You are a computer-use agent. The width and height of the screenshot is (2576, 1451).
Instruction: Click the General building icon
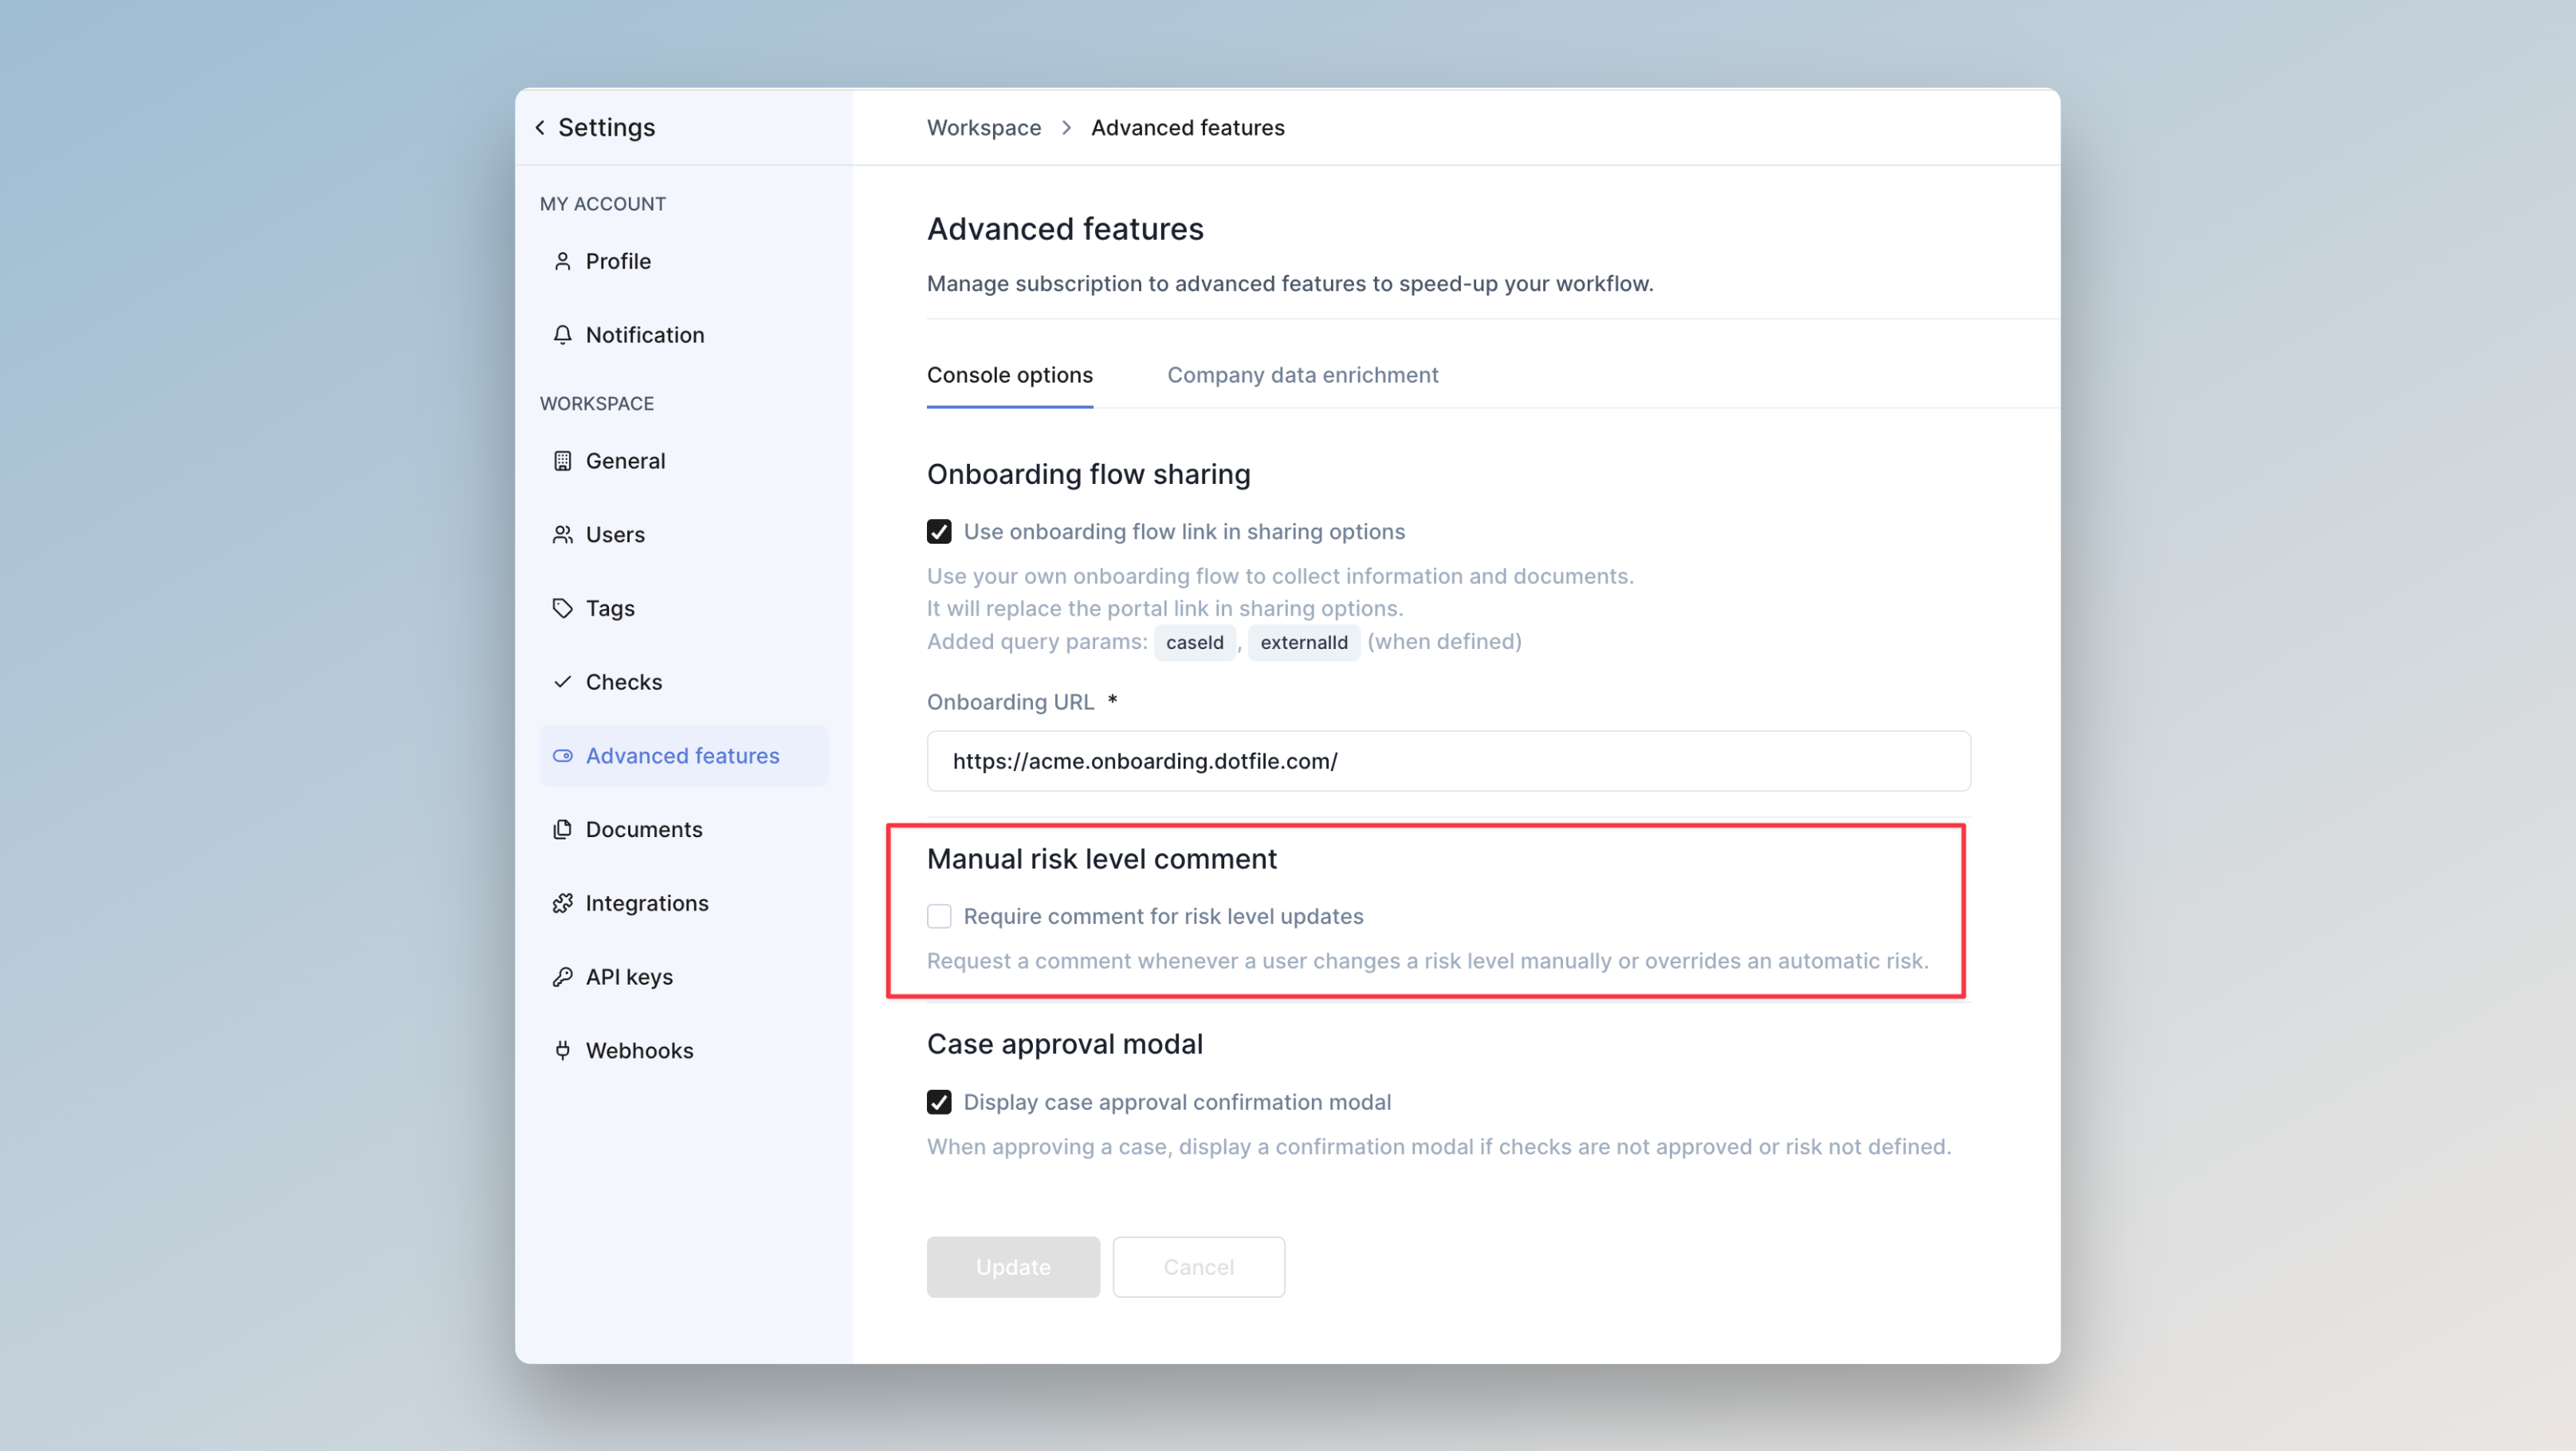562,461
